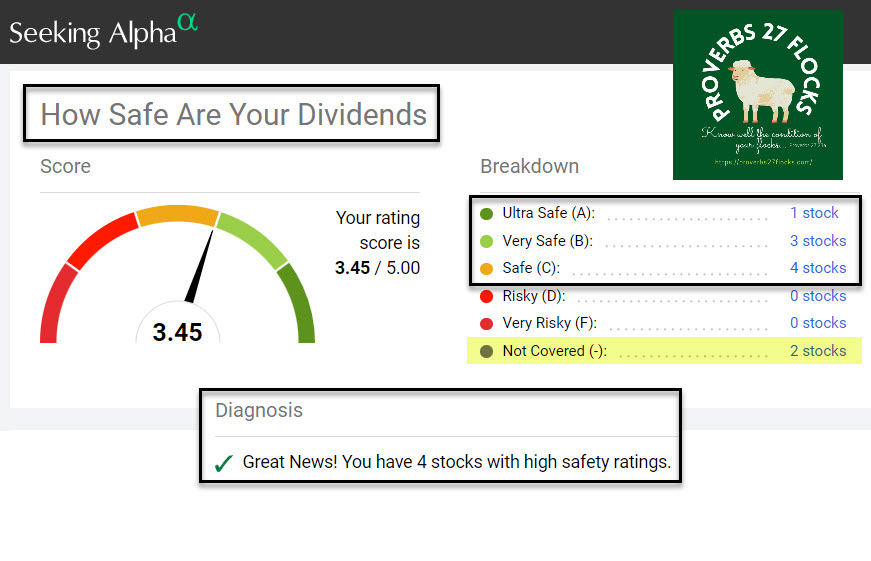871x561 pixels.
Task: Open the 4 stocks Safe link
Action: click(x=818, y=268)
